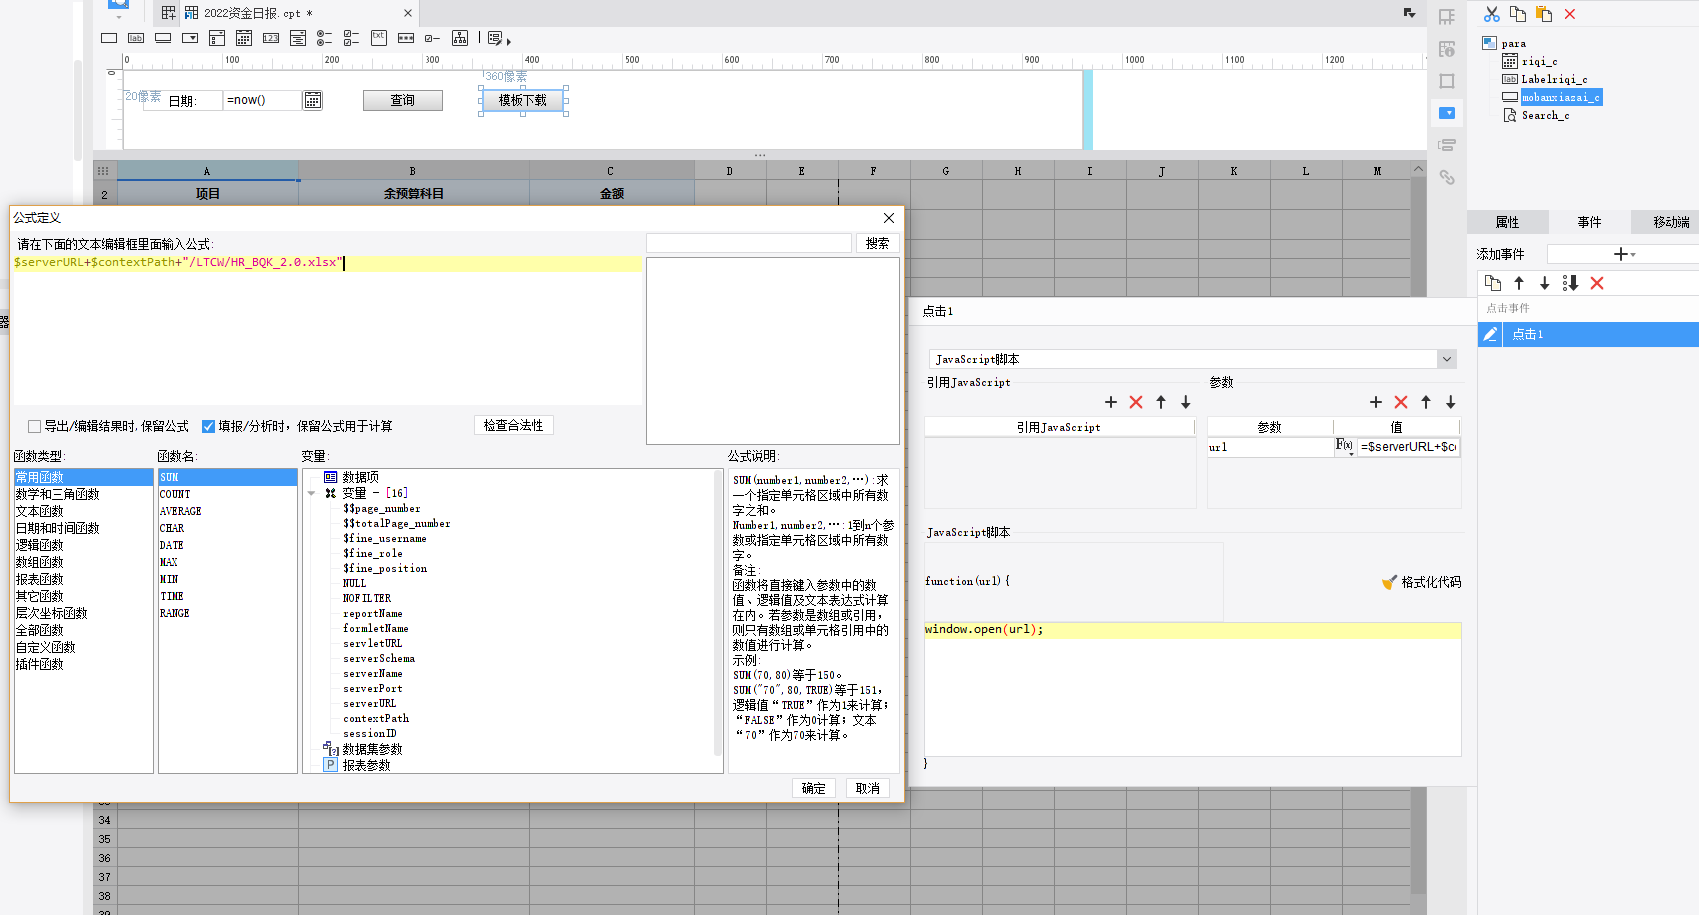Open the cell element sidebar icon
Viewport: 1699px width, 915px height.
click(x=1447, y=17)
